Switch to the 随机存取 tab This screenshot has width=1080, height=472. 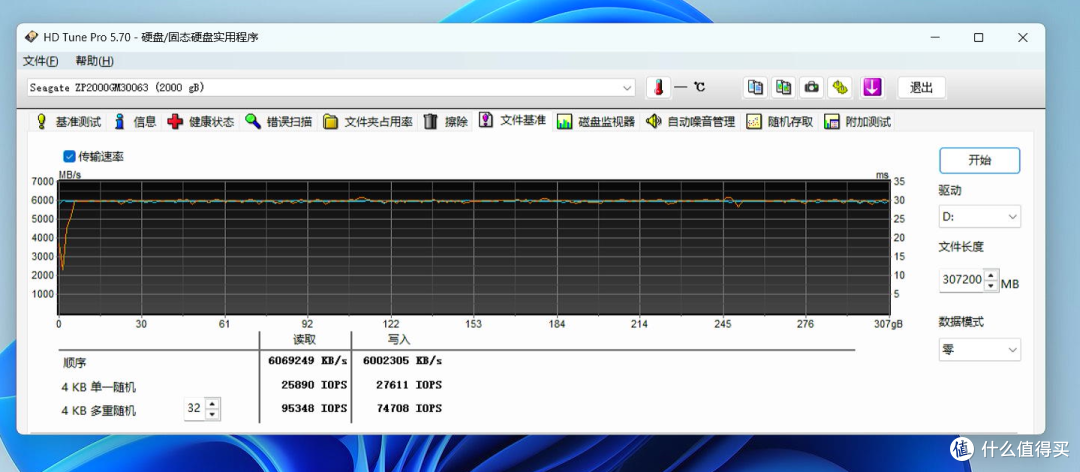(780, 122)
